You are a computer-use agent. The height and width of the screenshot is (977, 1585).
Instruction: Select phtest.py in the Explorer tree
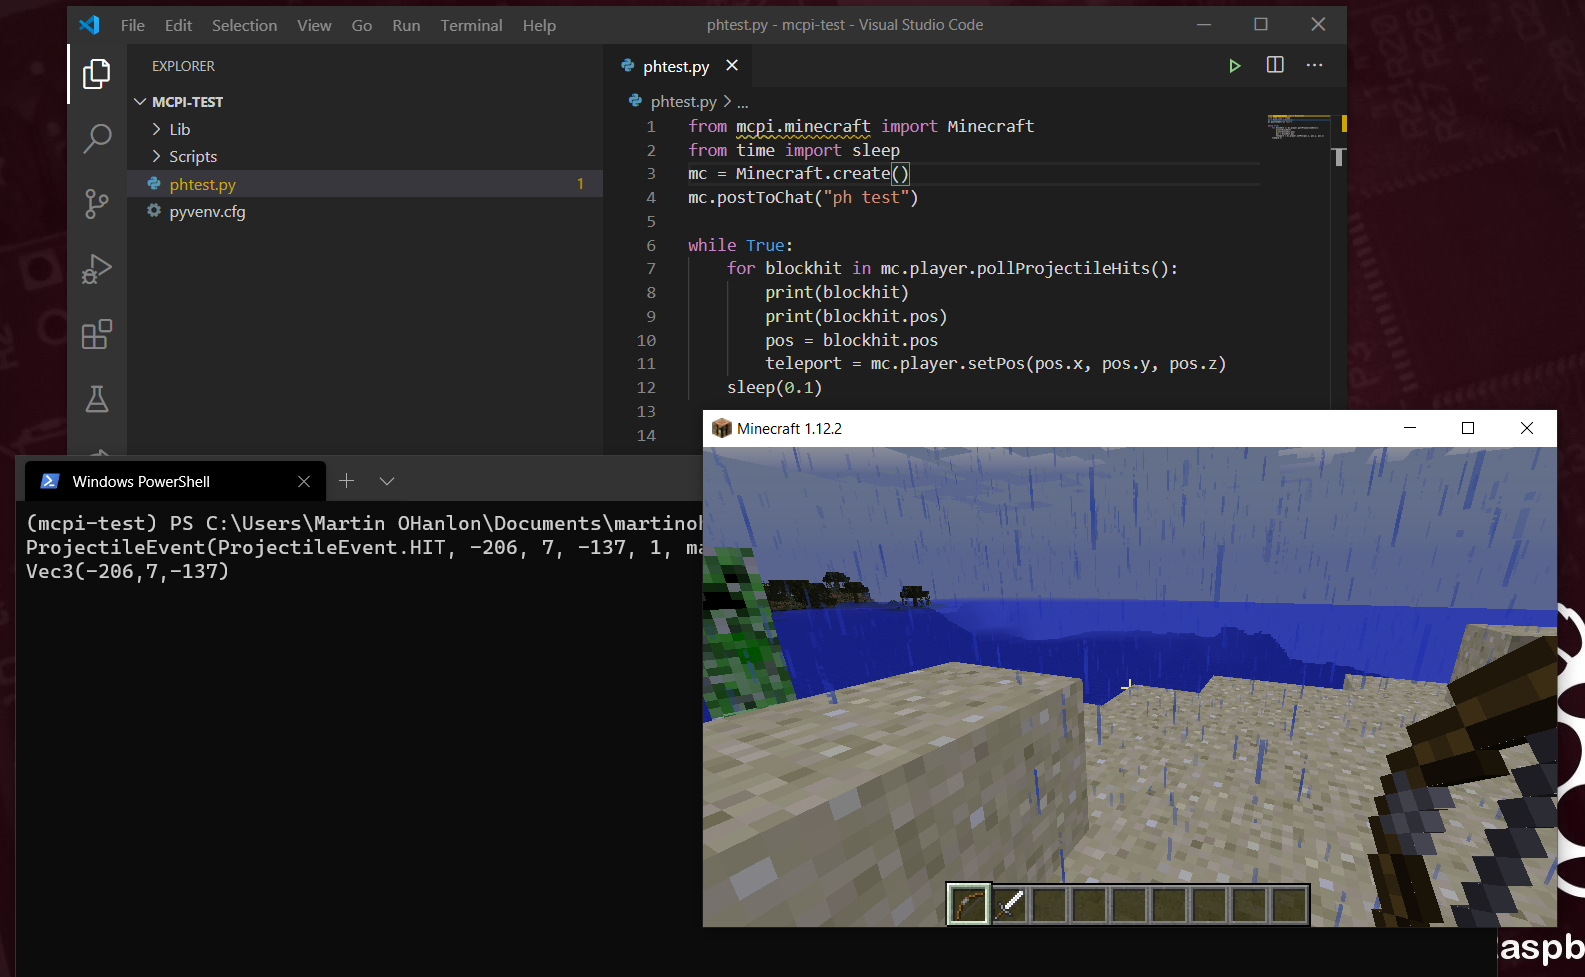pyautogui.click(x=366, y=184)
